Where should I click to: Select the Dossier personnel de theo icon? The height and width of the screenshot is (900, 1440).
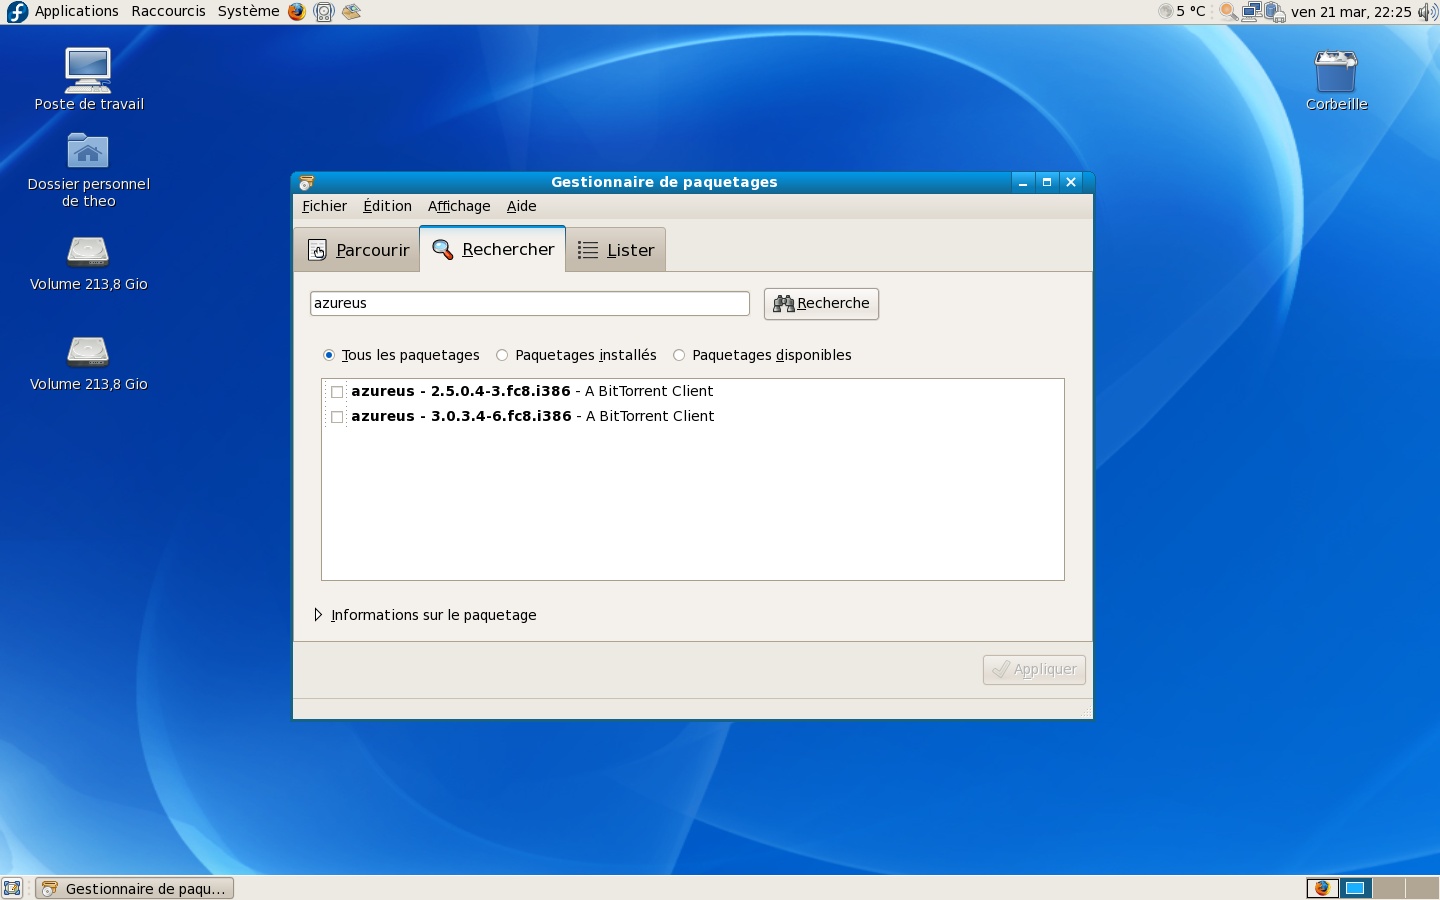[88, 170]
